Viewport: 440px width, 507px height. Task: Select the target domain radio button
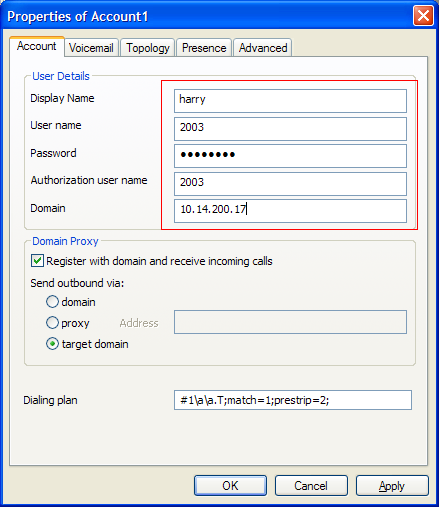pyautogui.click(x=52, y=344)
